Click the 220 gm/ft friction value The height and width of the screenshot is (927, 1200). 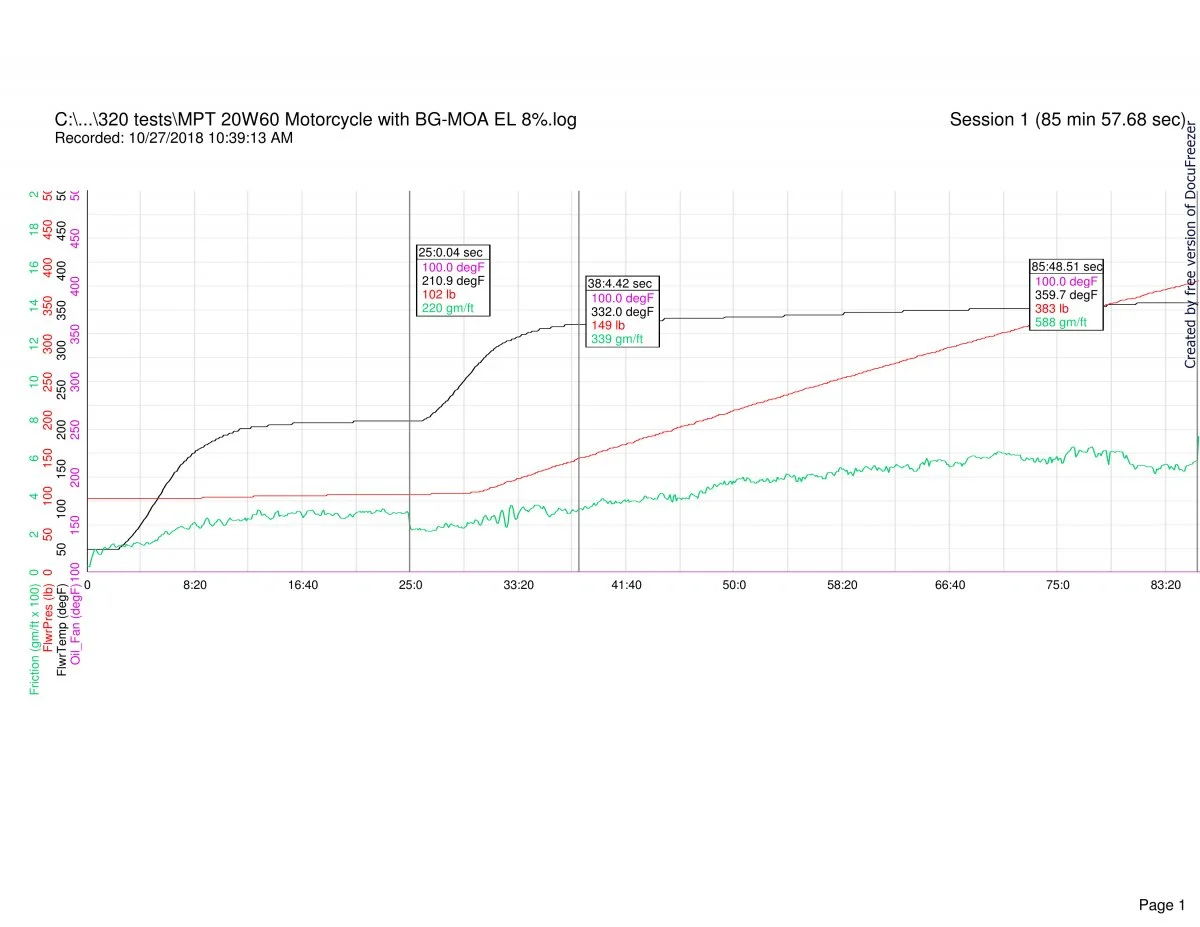click(447, 309)
